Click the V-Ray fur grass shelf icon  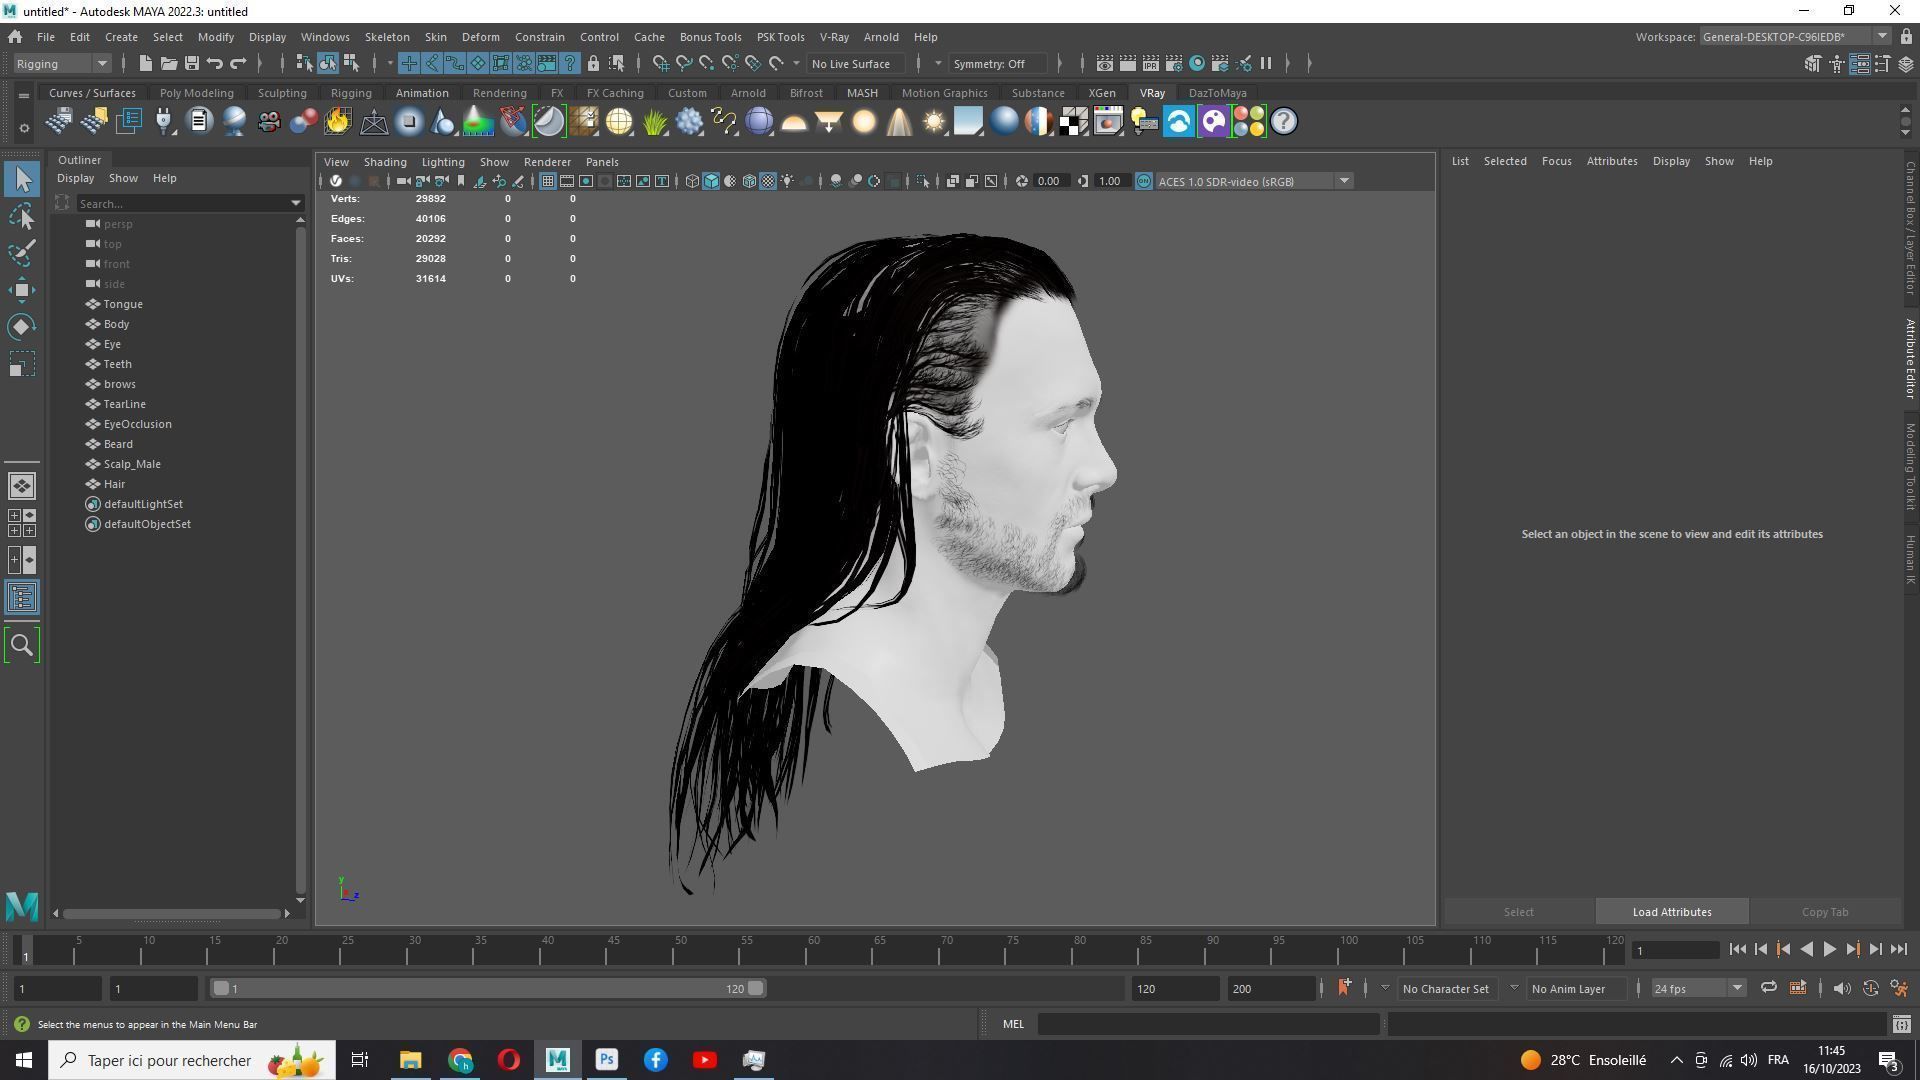(x=654, y=122)
